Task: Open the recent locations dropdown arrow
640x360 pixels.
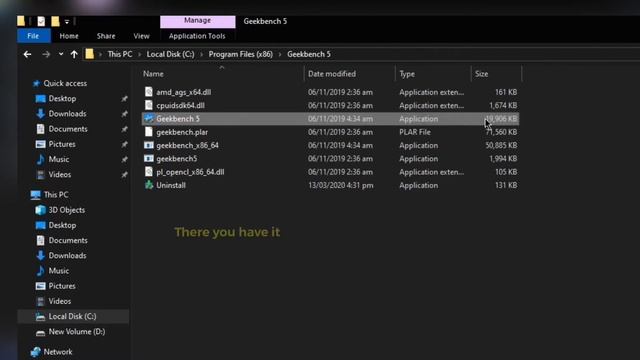Action: point(61,54)
